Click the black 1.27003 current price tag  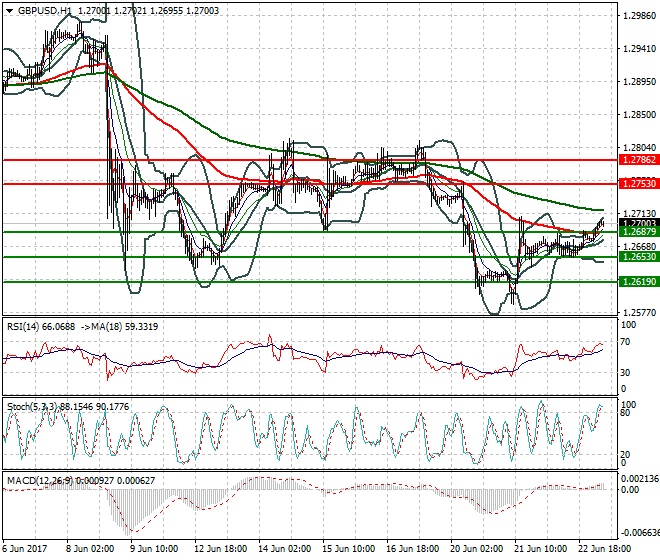(x=635, y=224)
